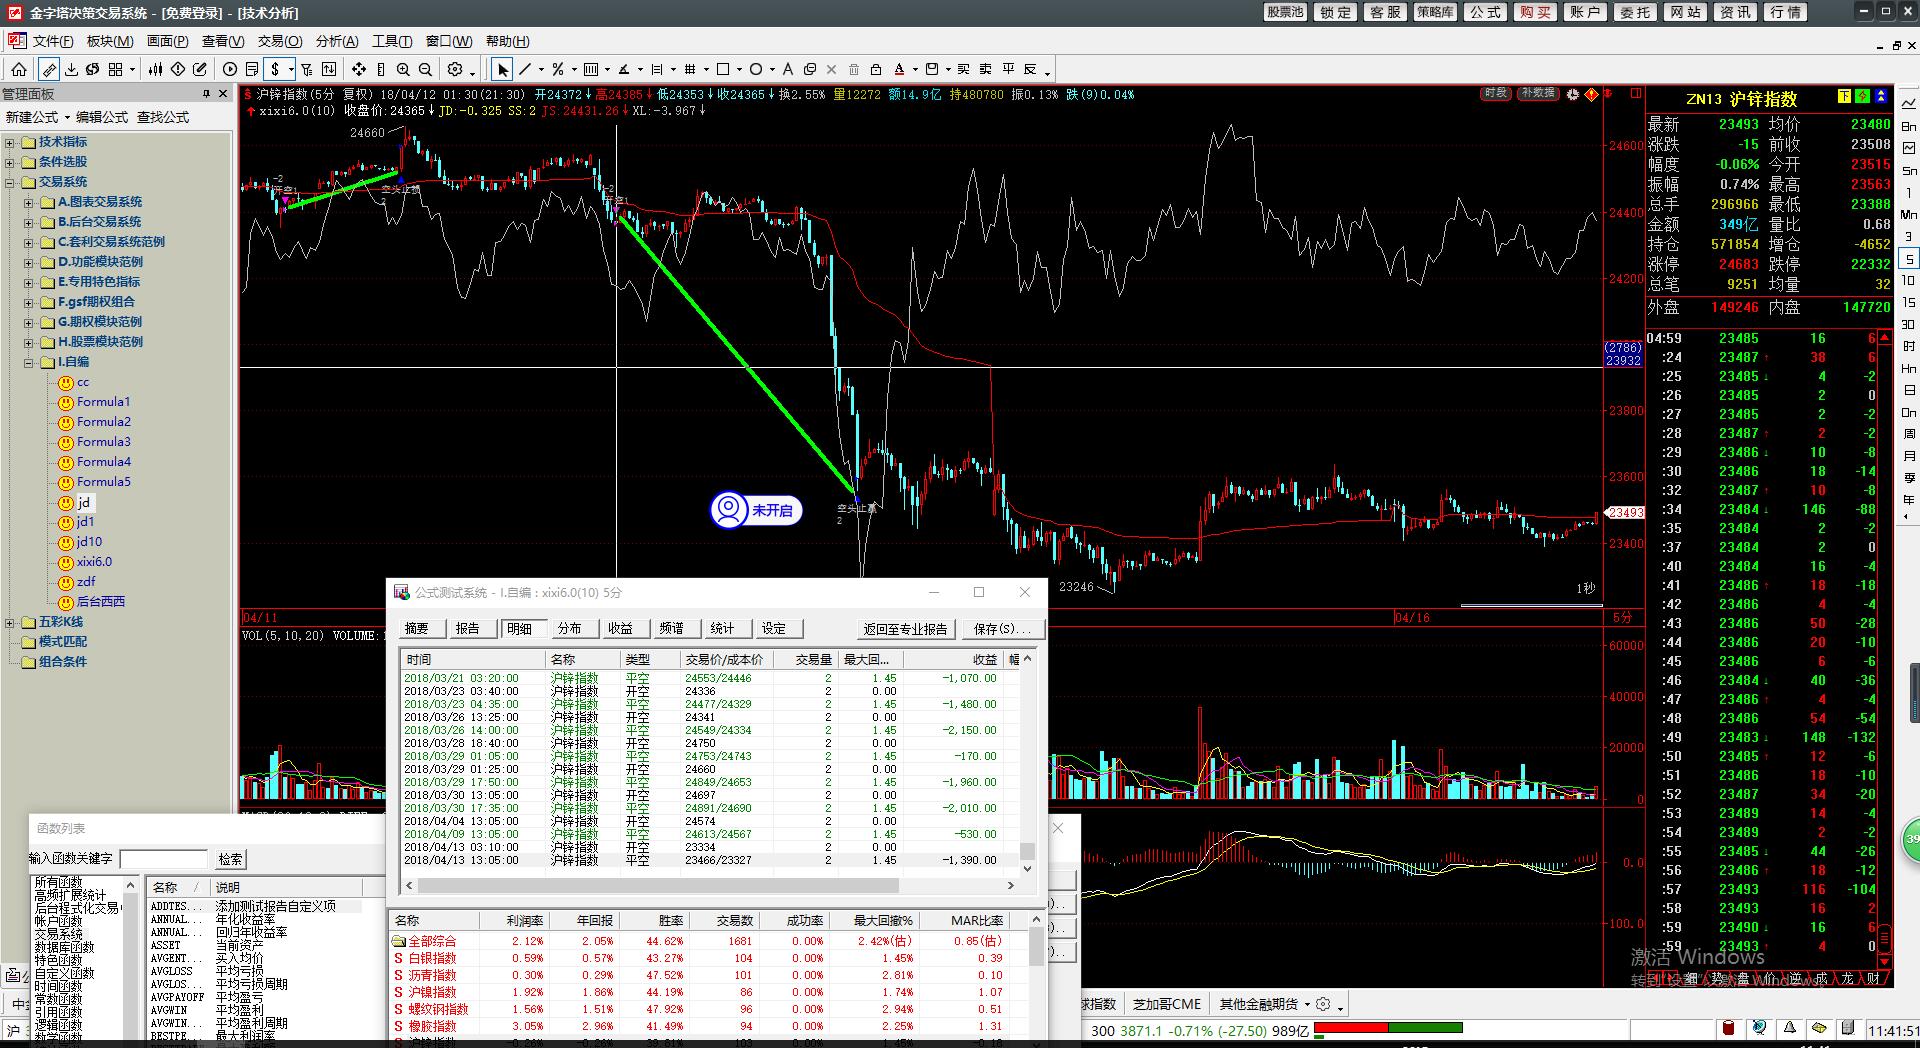Expand the 技术指标 tree node
1920x1048 pixels.
coord(10,142)
